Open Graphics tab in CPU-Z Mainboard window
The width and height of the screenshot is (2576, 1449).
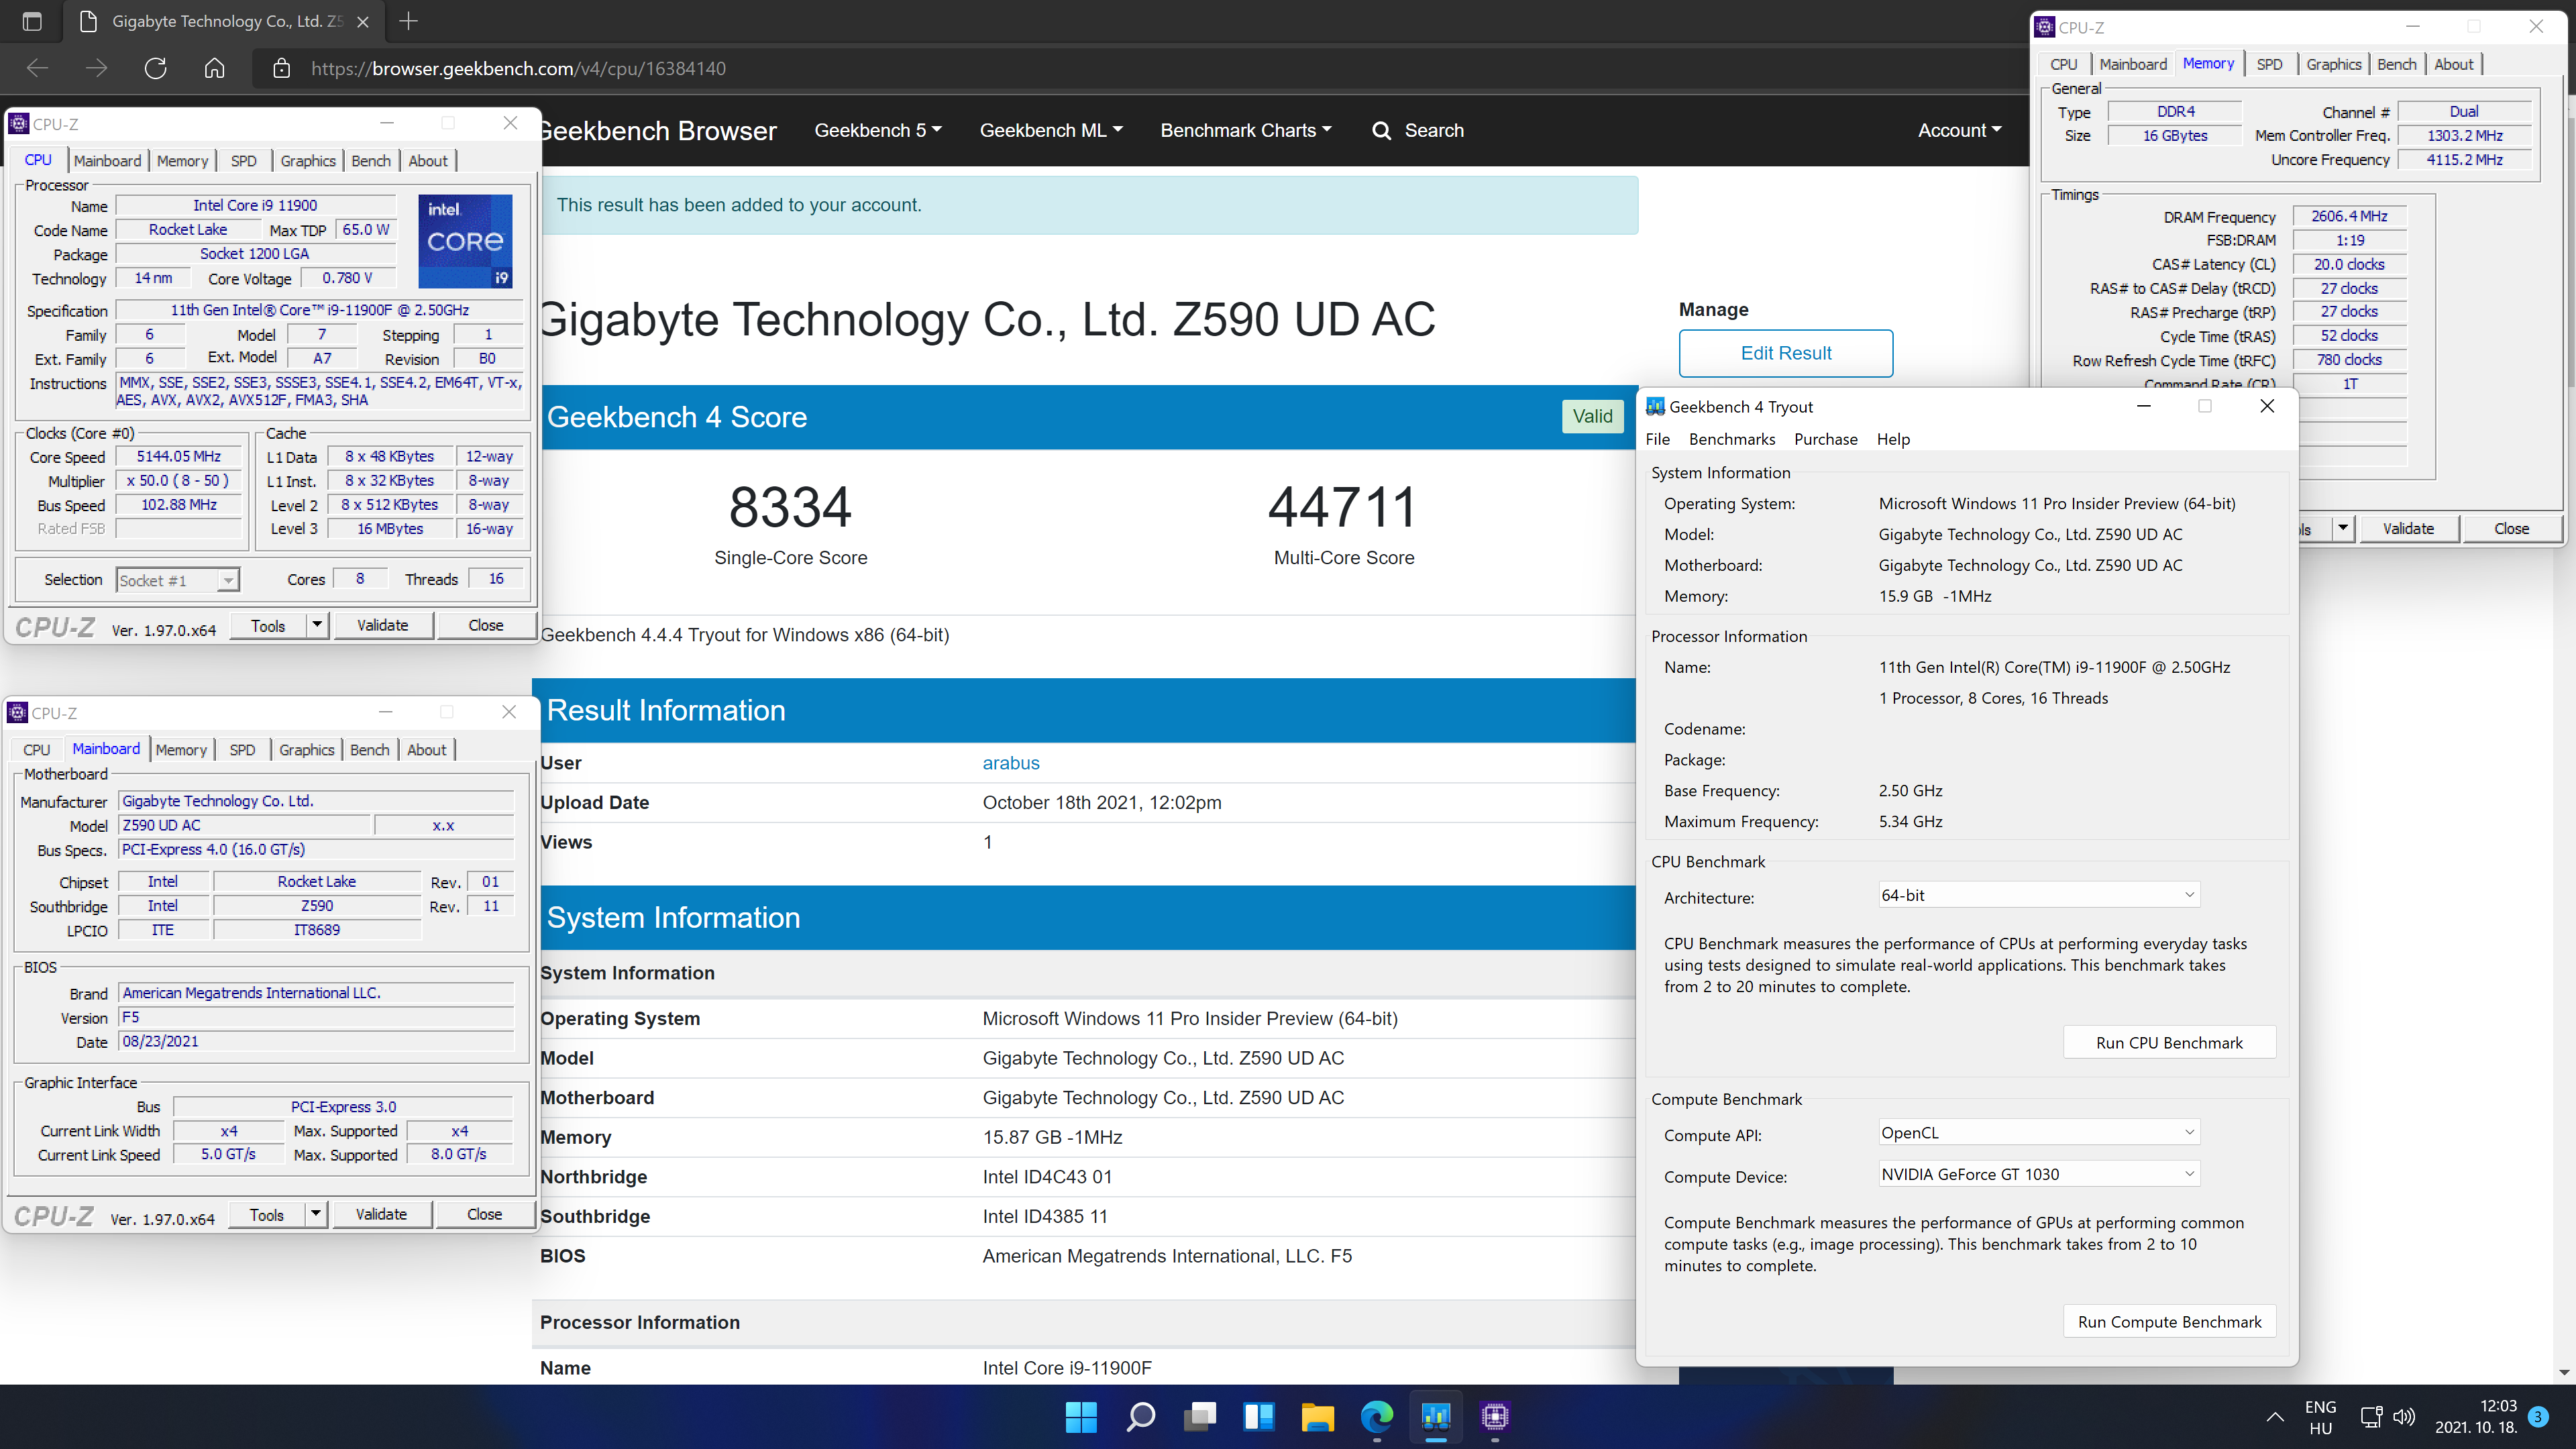(307, 749)
